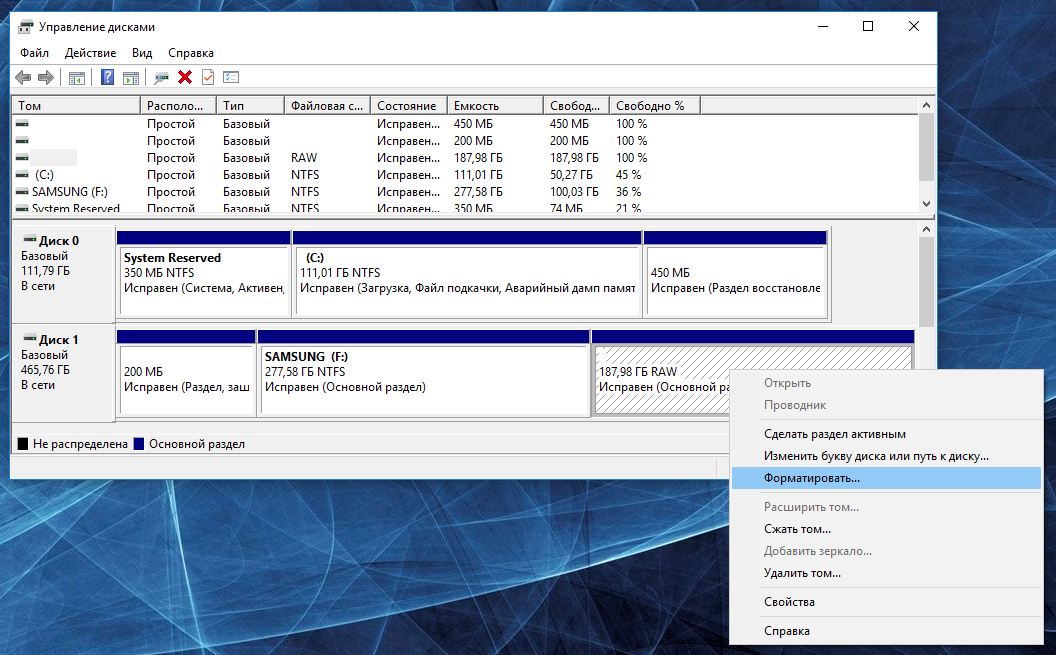Click the red X delete icon

tap(185, 77)
